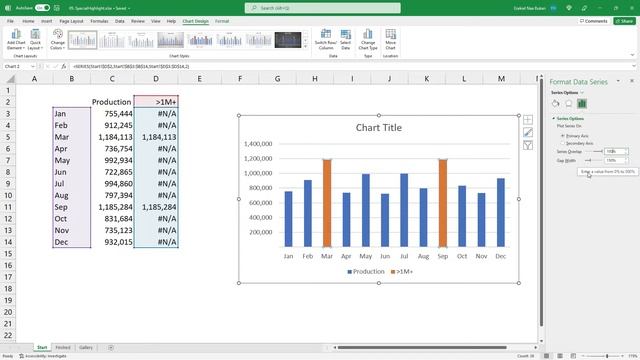Click the formula bar SERIES formula

coord(131,66)
